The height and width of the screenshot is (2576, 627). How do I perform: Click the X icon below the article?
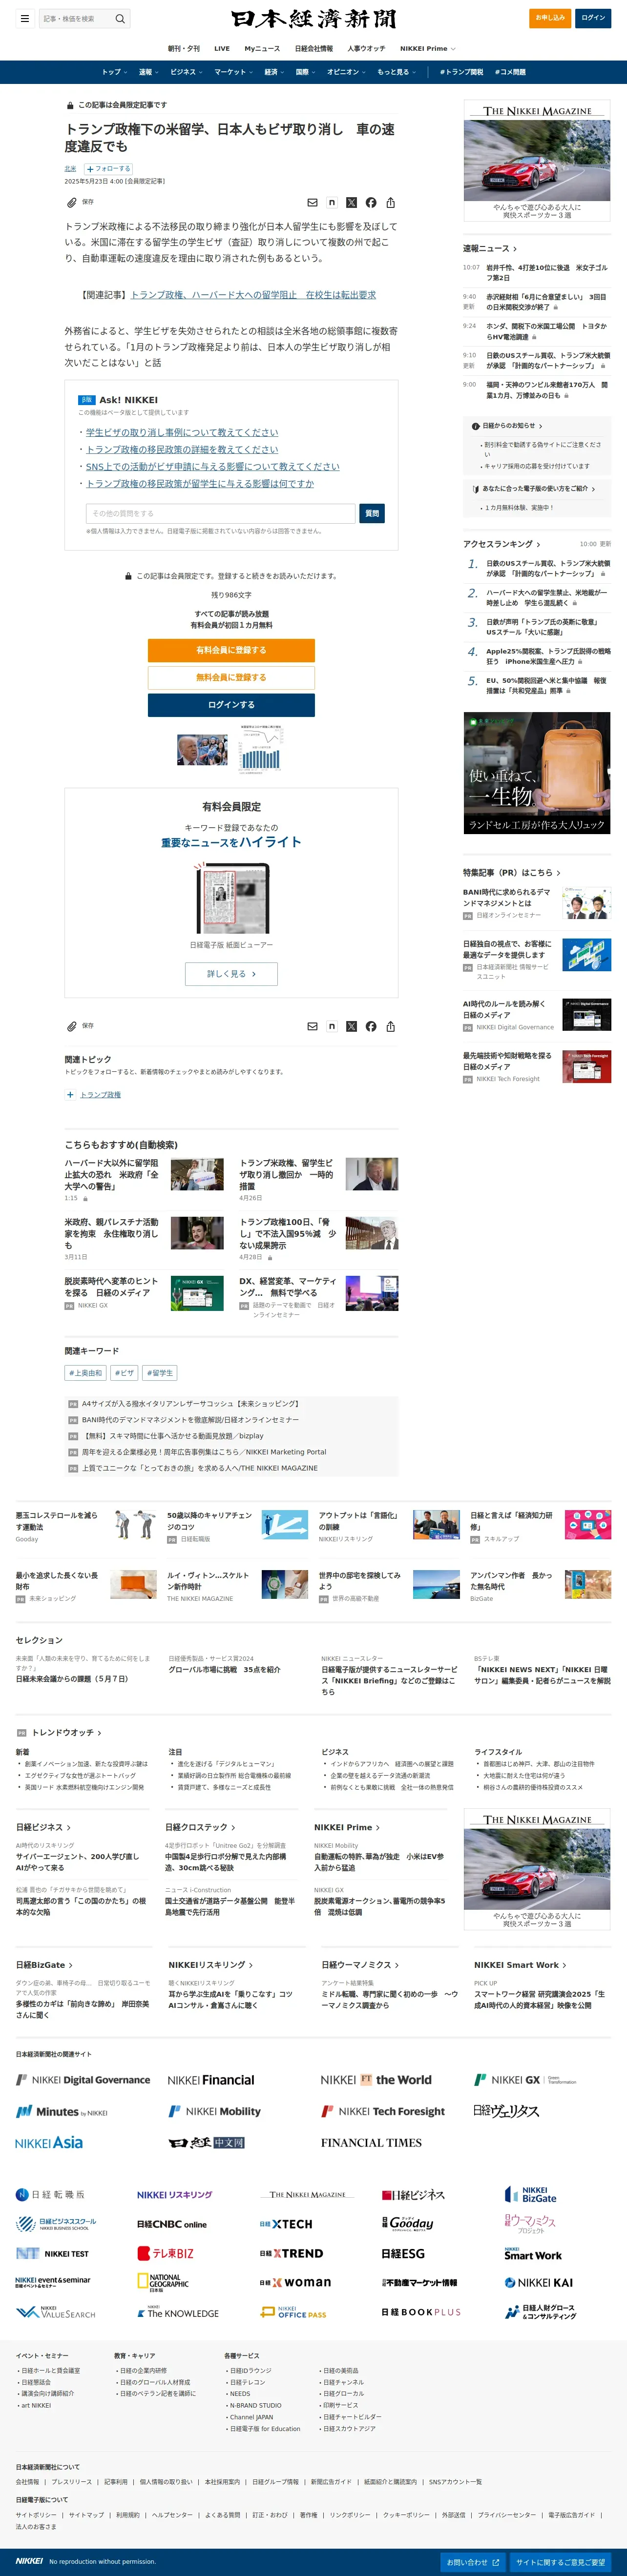point(351,1026)
